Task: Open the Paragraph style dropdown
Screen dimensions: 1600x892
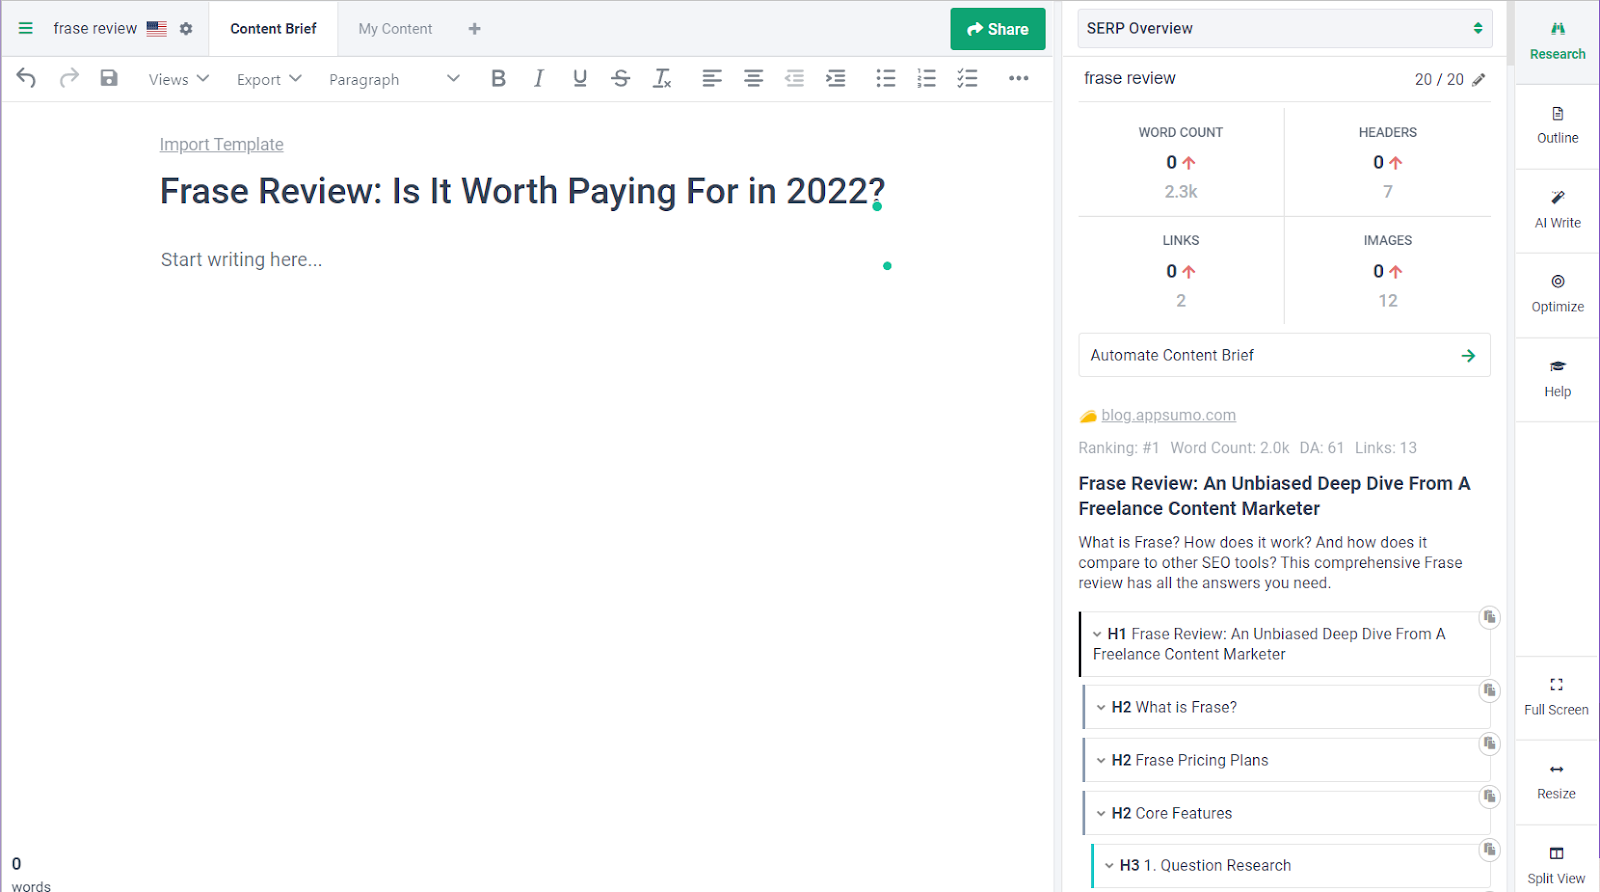Action: coord(394,79)
